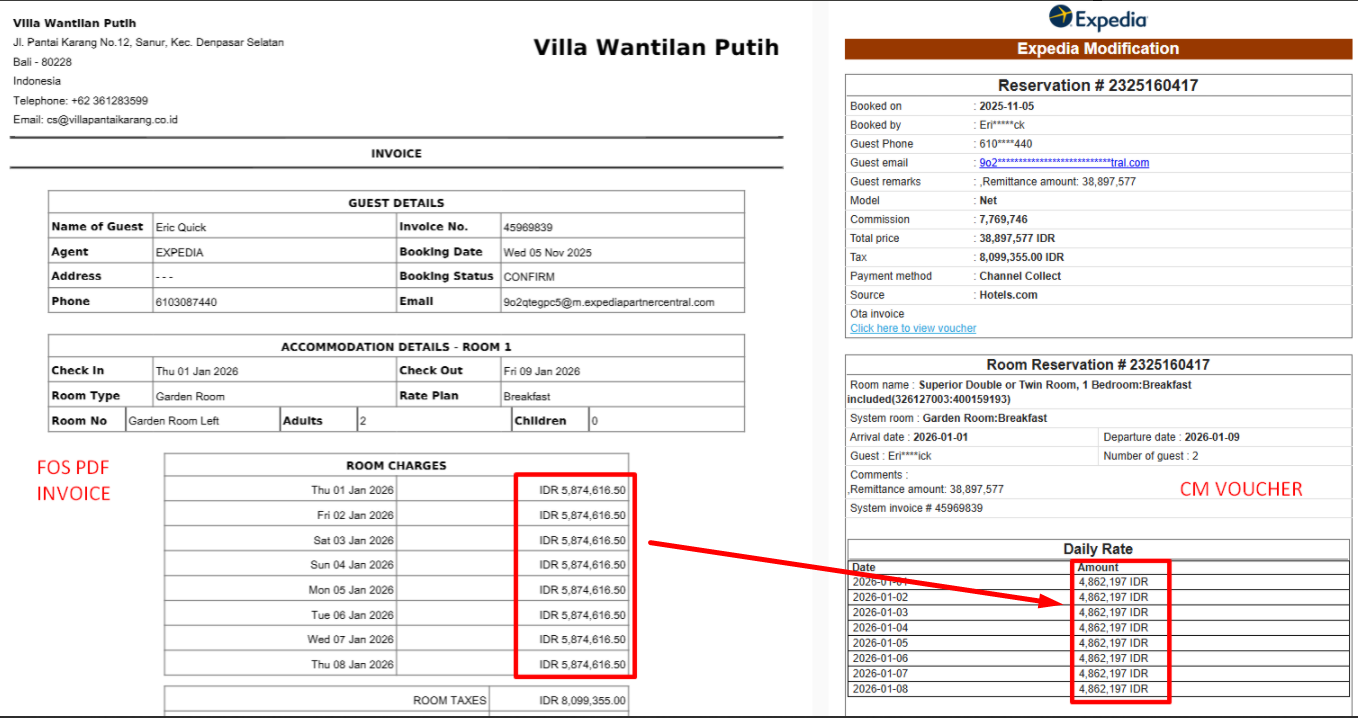Select the Room Type value 'Garden Room'
Viewport: 1358px width, 718px height.
(x=190, y=397)
